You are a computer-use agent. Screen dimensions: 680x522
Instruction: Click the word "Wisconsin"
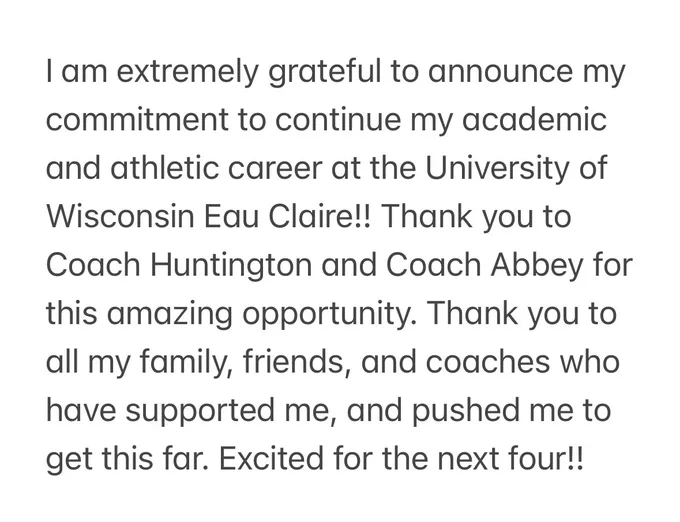[120, 216]
